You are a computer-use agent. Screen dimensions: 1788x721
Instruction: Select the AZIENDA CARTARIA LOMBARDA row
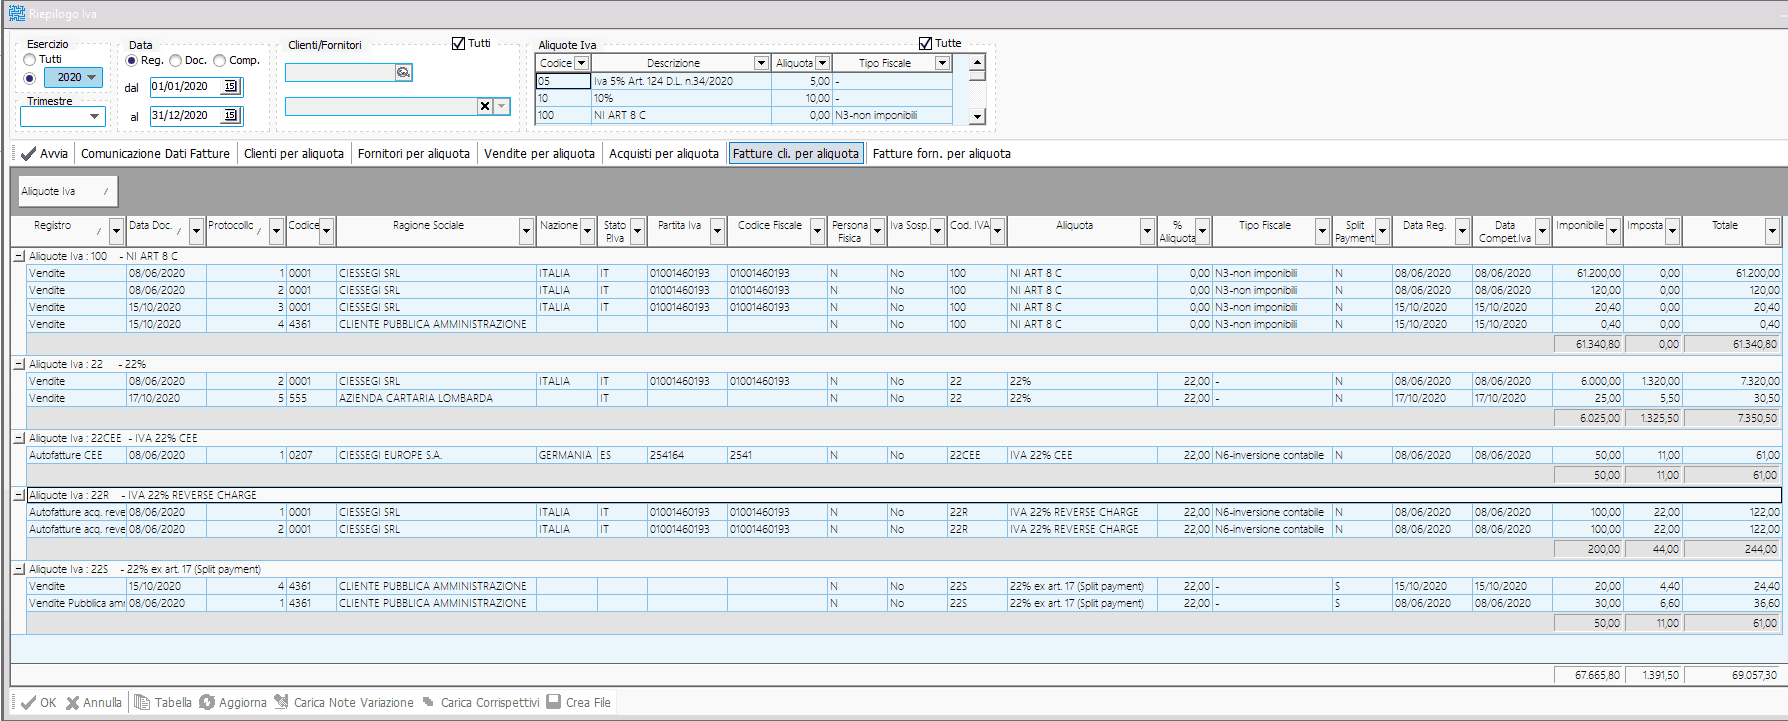(904, 398)
